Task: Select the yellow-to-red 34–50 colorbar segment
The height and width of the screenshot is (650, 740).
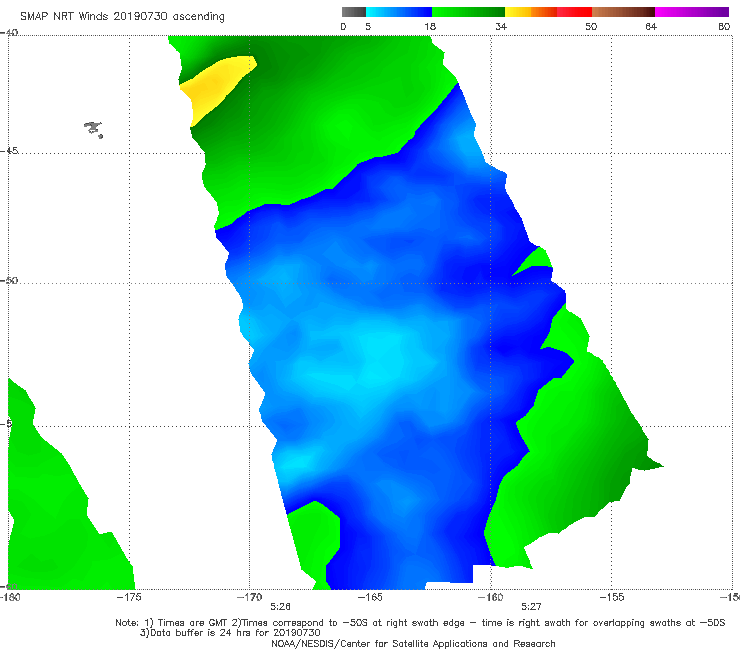Action: pyautogui.click(x=548, y=12)
